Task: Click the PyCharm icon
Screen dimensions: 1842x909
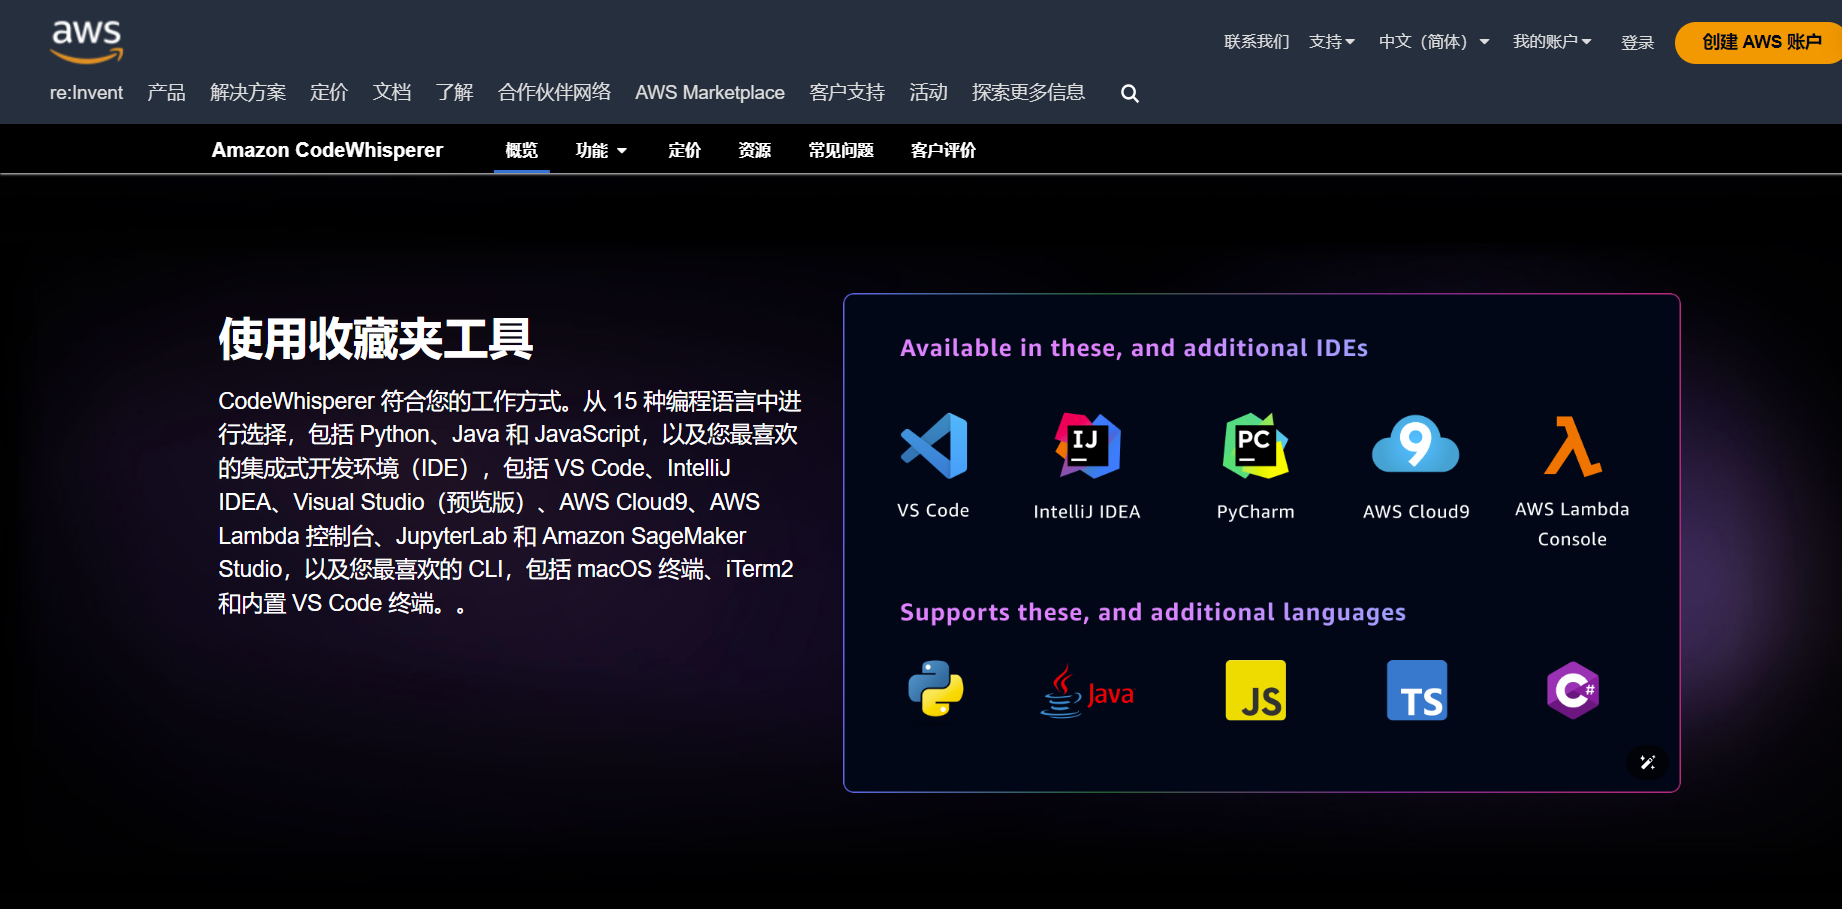Action: pos(1255,446)
